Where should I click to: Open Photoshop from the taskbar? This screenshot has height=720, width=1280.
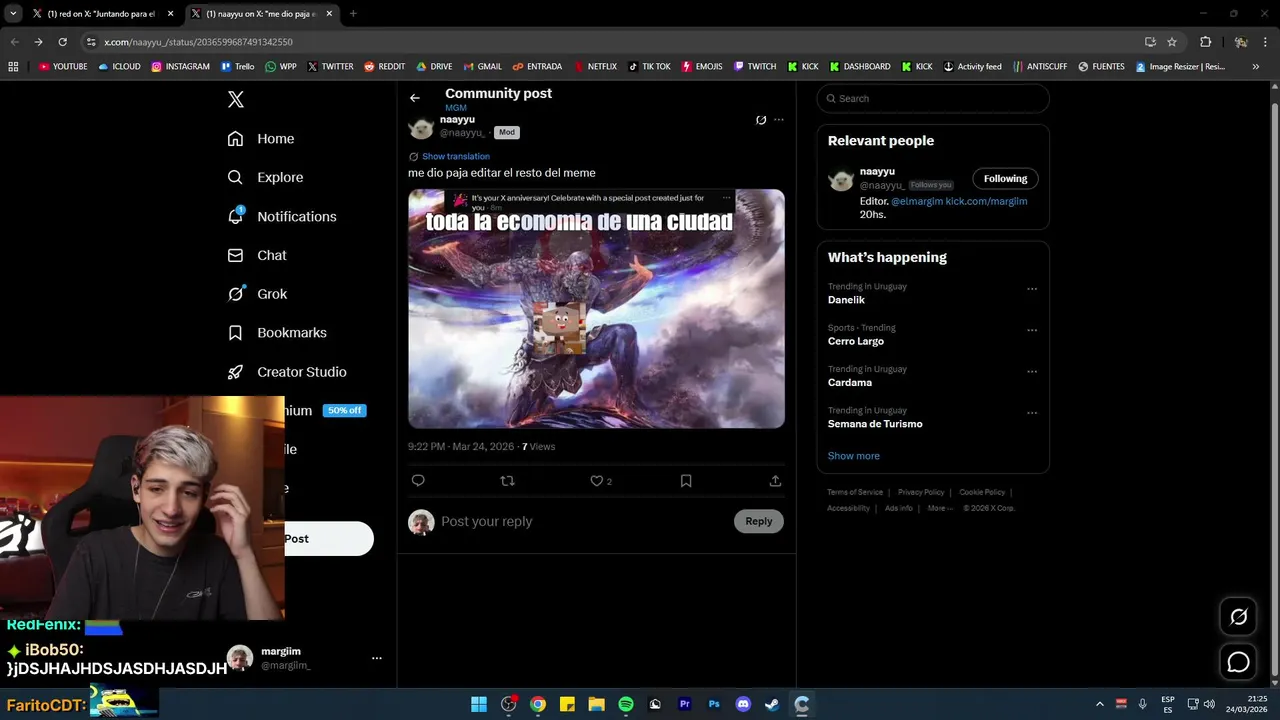pos(714,704)
